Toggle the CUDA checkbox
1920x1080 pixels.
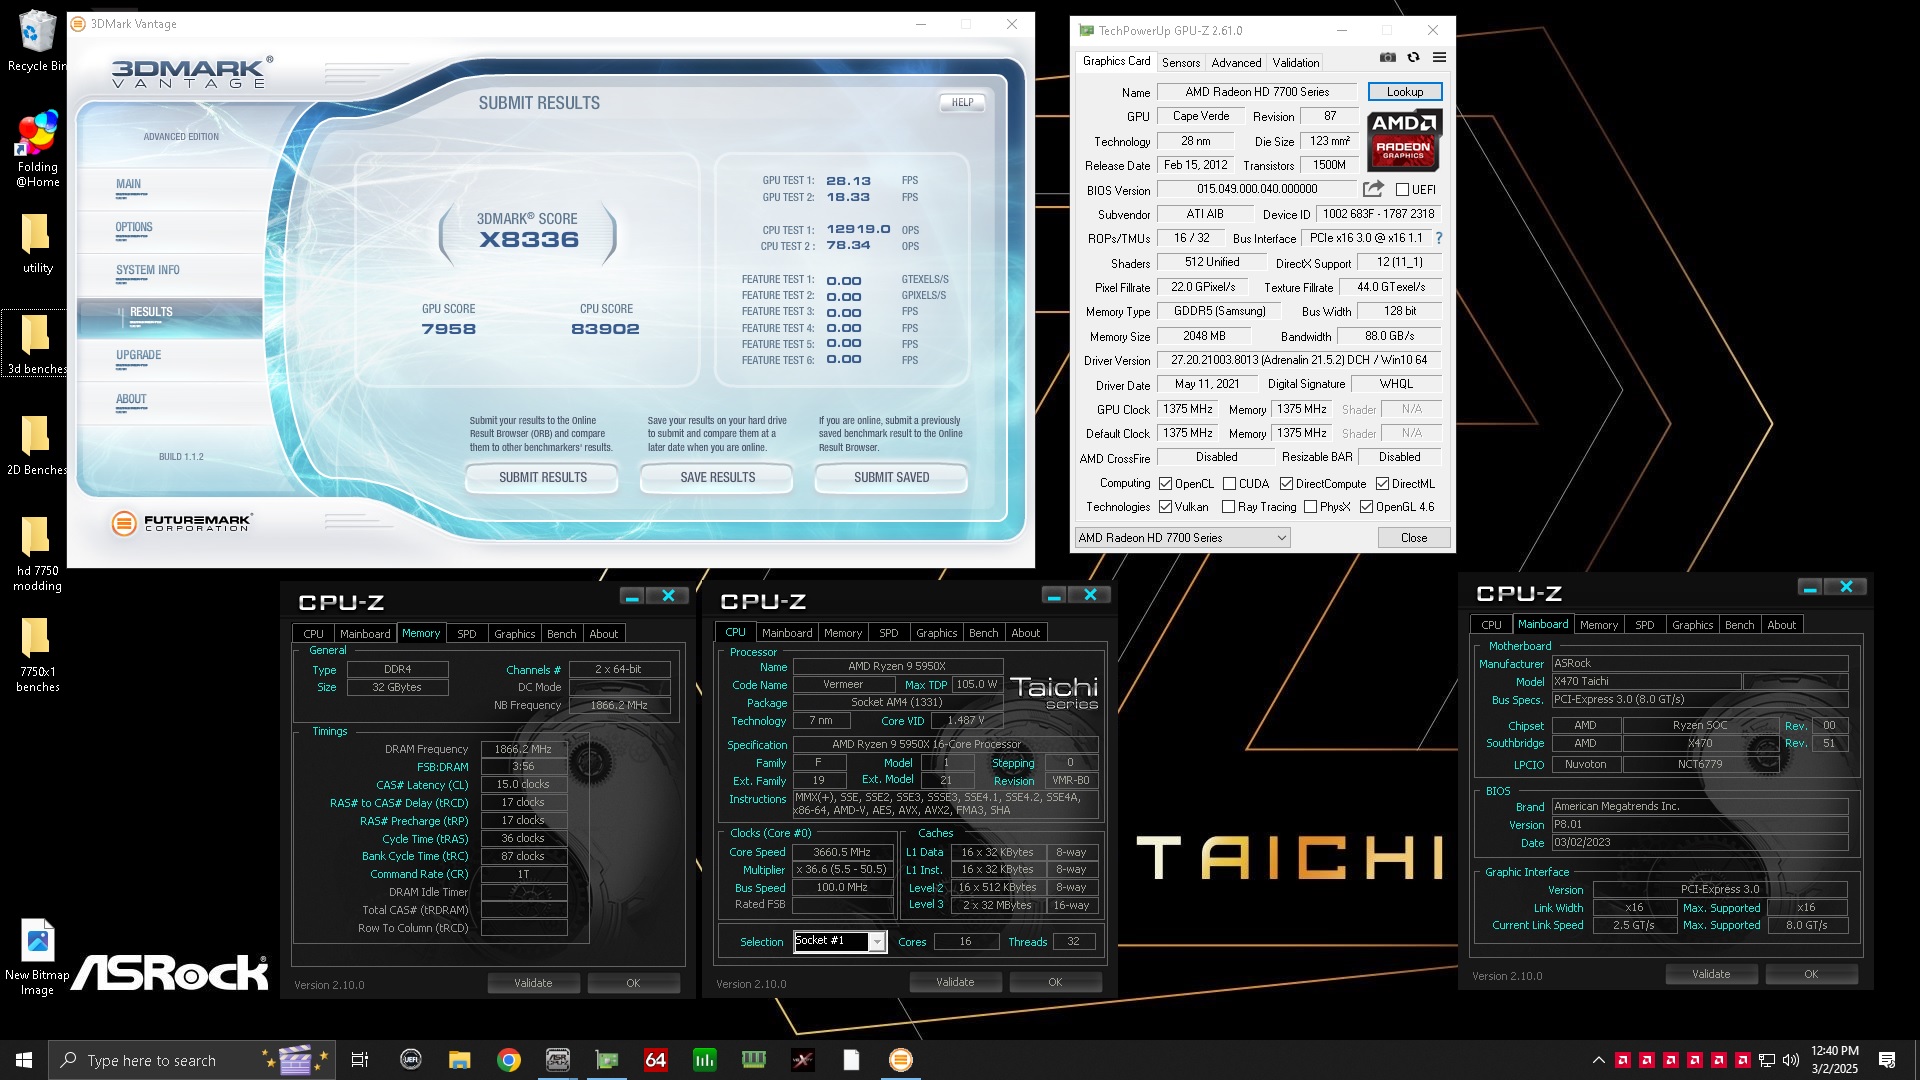[x=1229, y=484]
